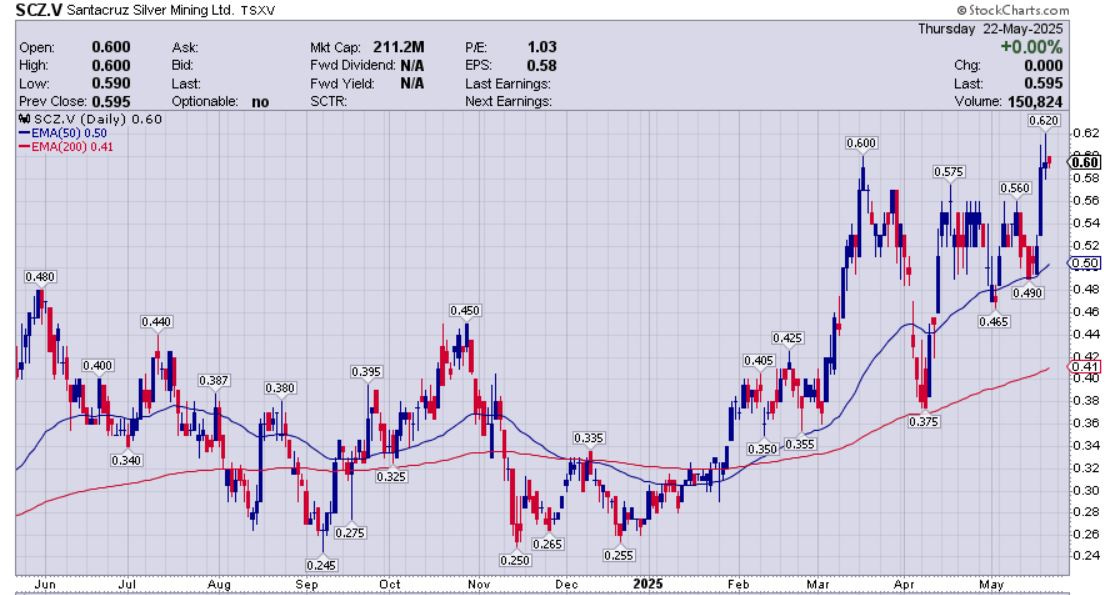Click the EMA(200) 0.41 legend entry

tap(65, 146)
